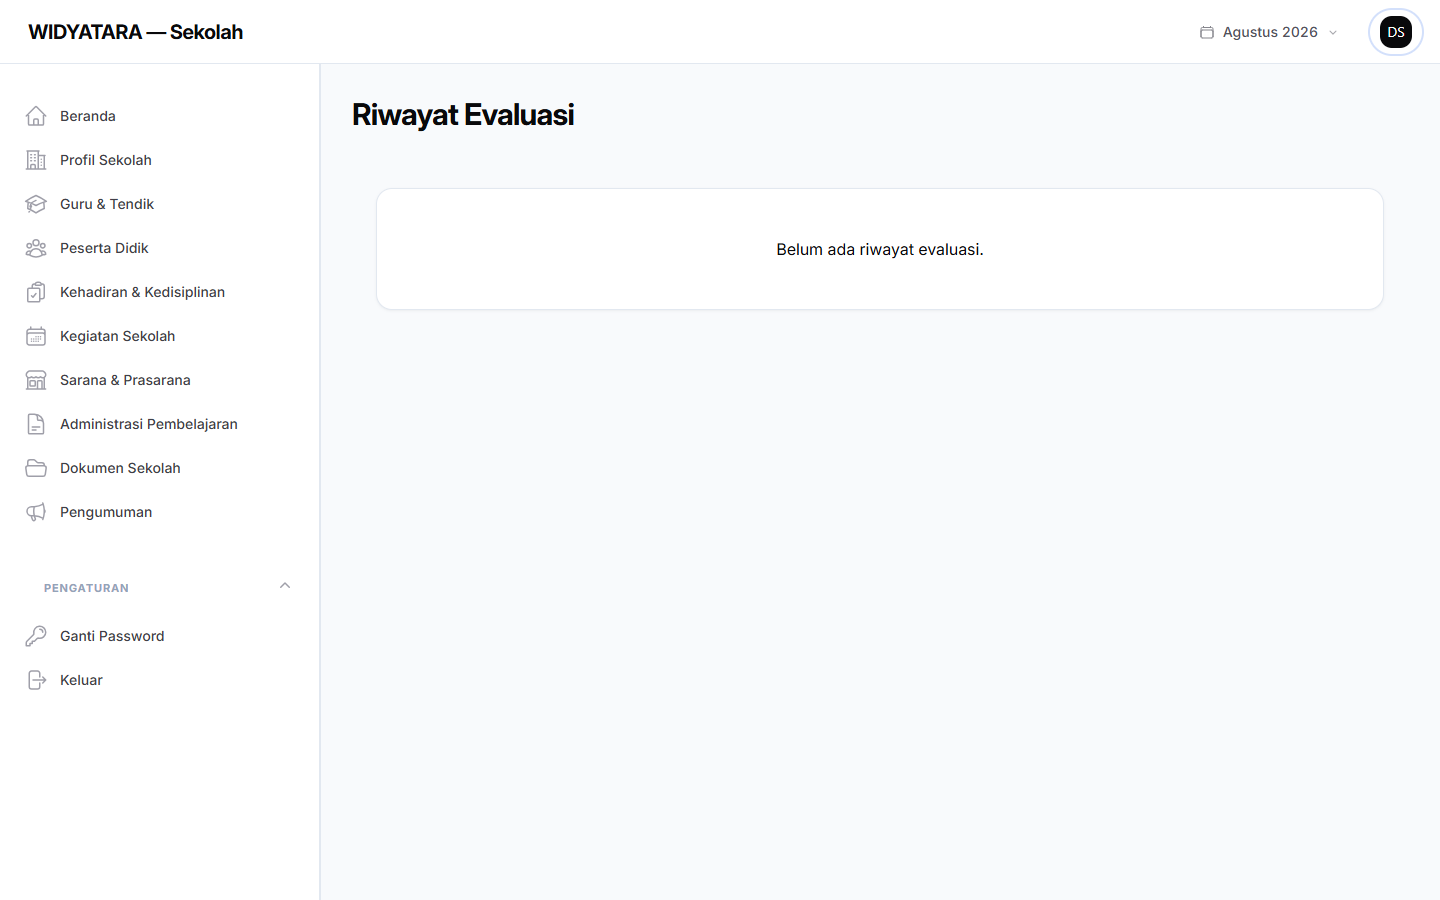The width and height of the screenshot is (1440, 900).
Task: Open the Pengumuman text link
Action: coord(106,512)
